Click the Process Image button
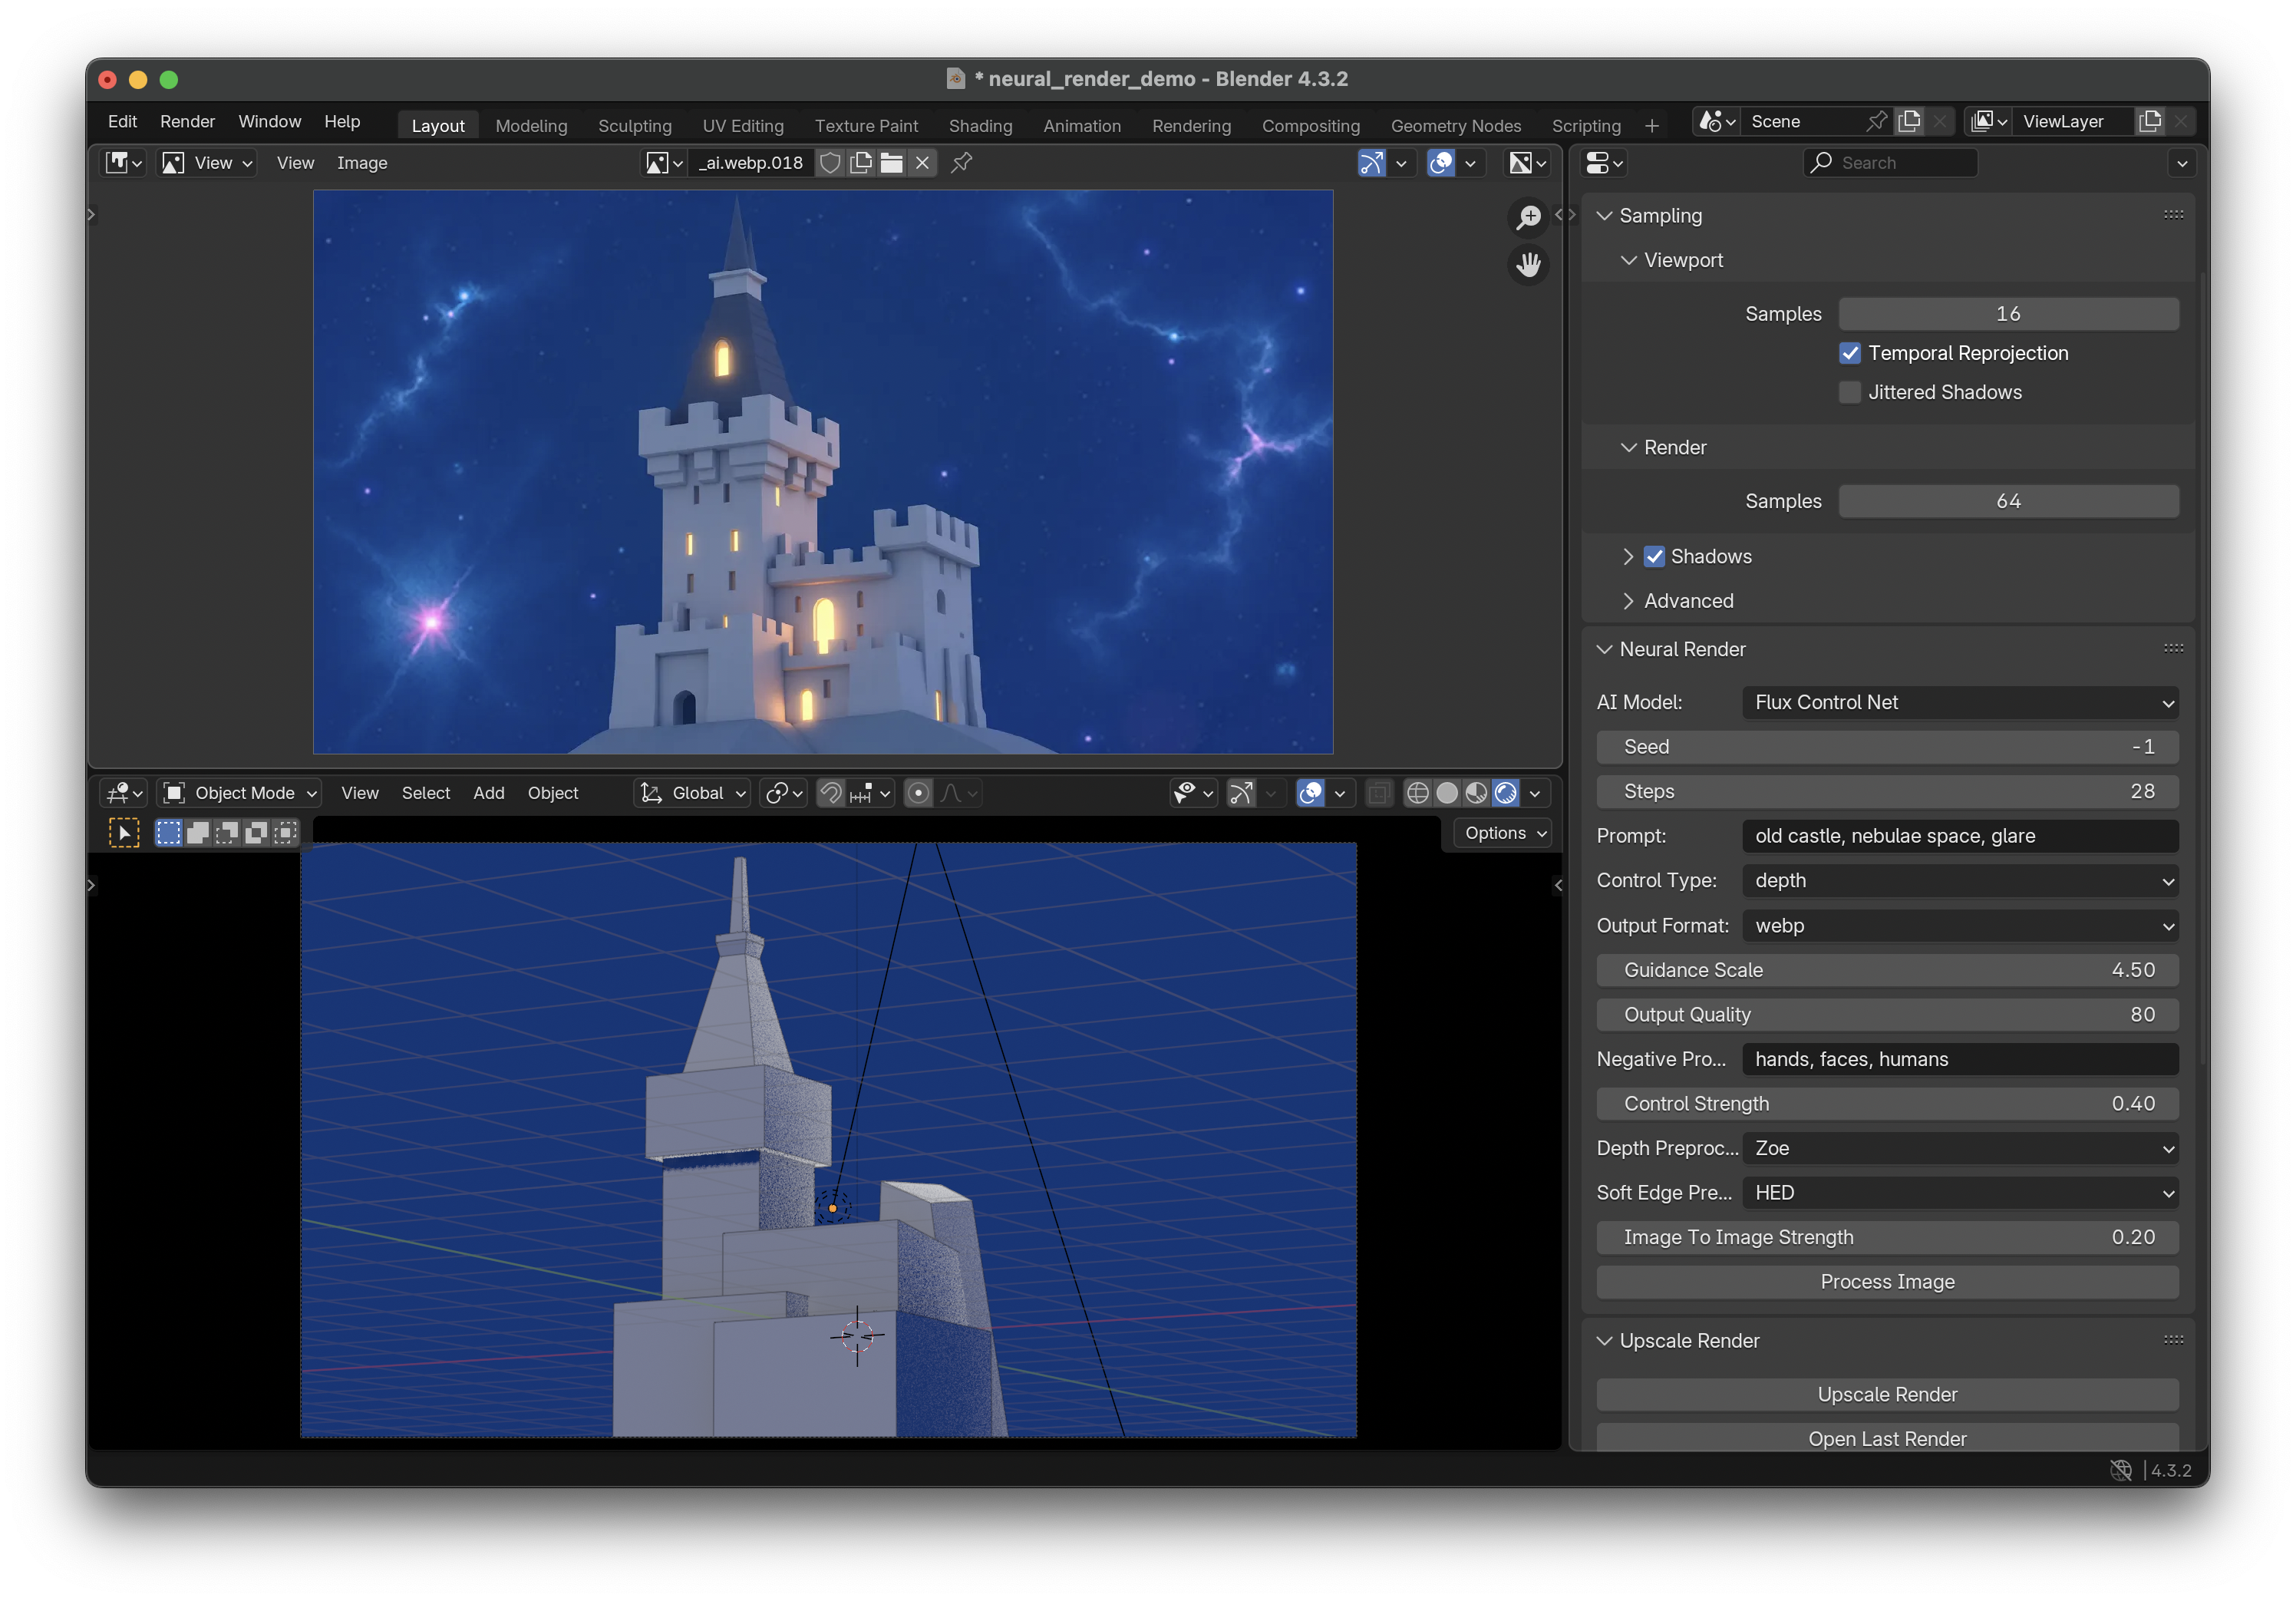 [1887, 1282]
